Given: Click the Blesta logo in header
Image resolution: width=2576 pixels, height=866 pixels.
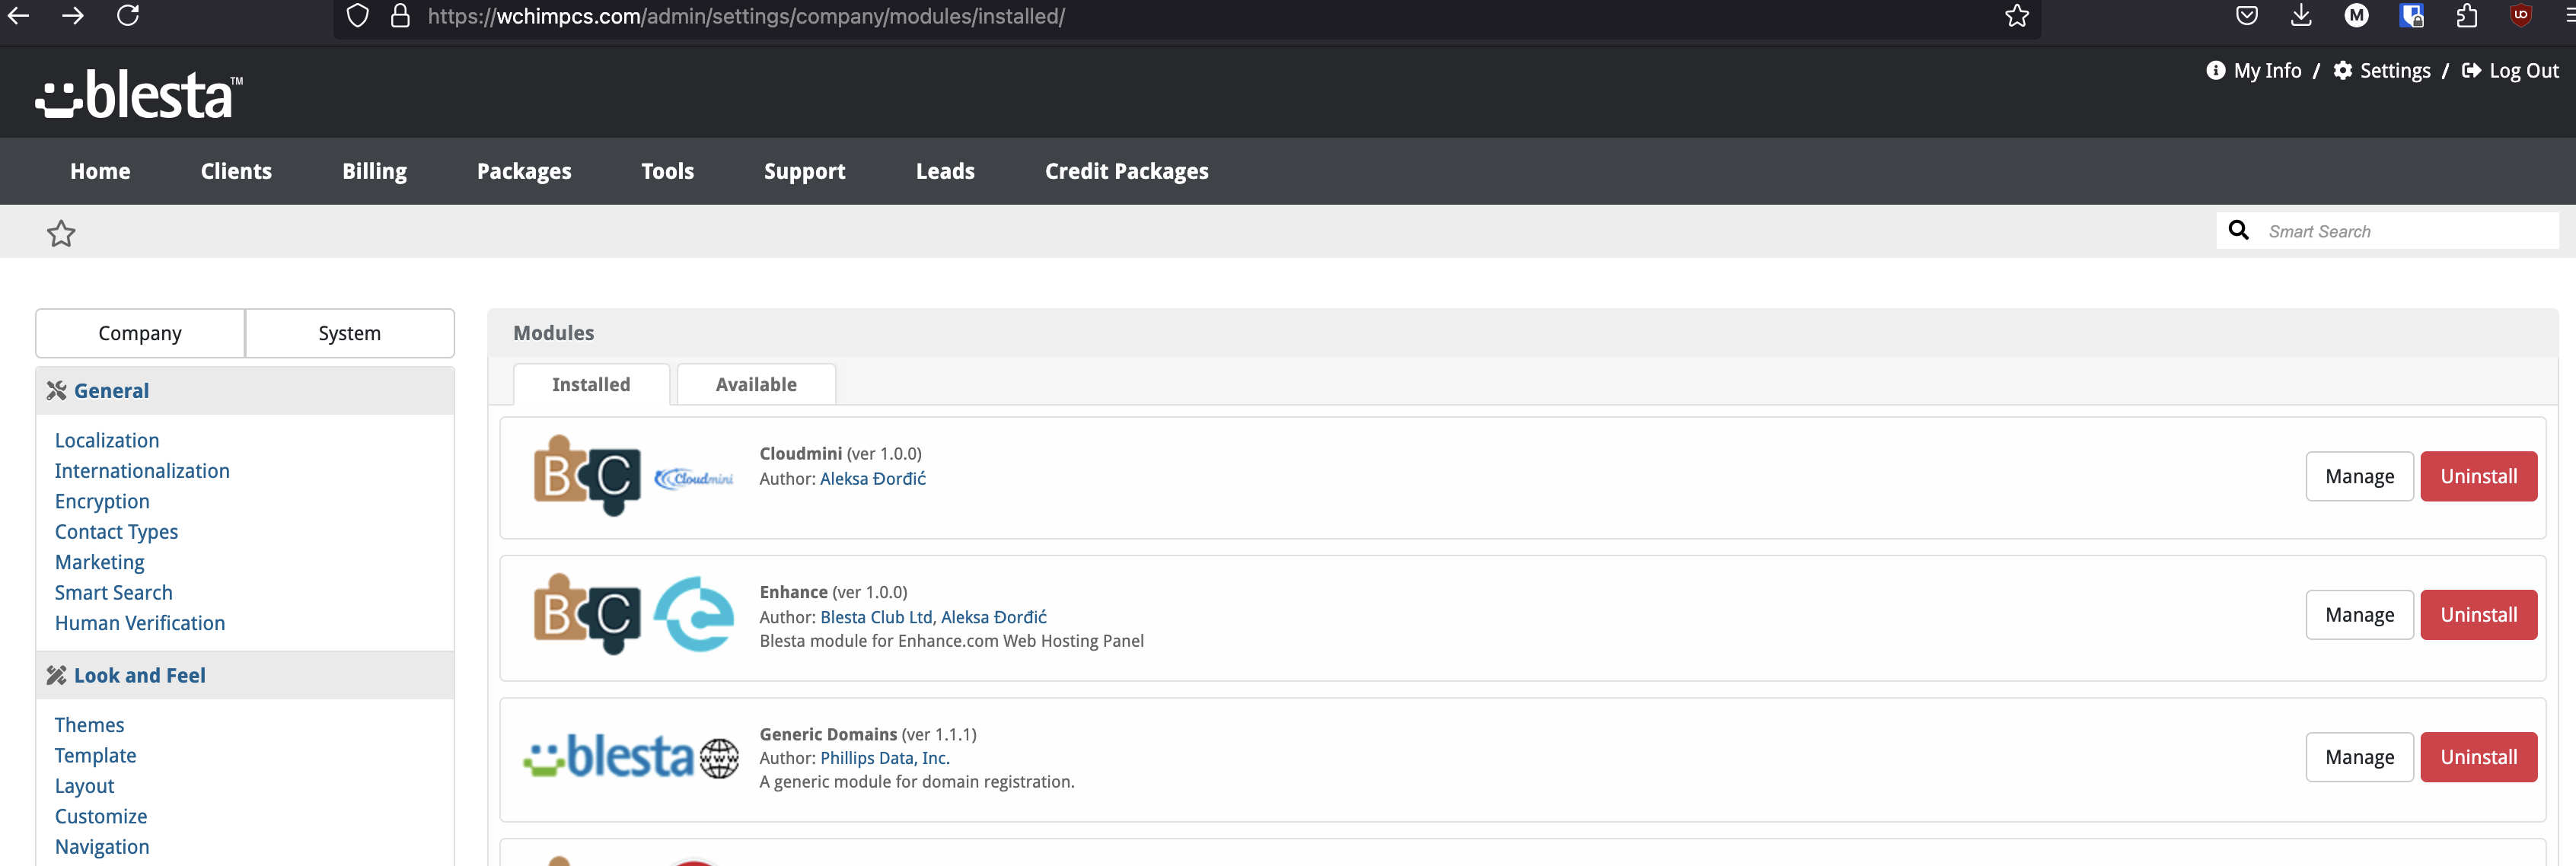Looking at the screenshot, I should pos(139,95).
